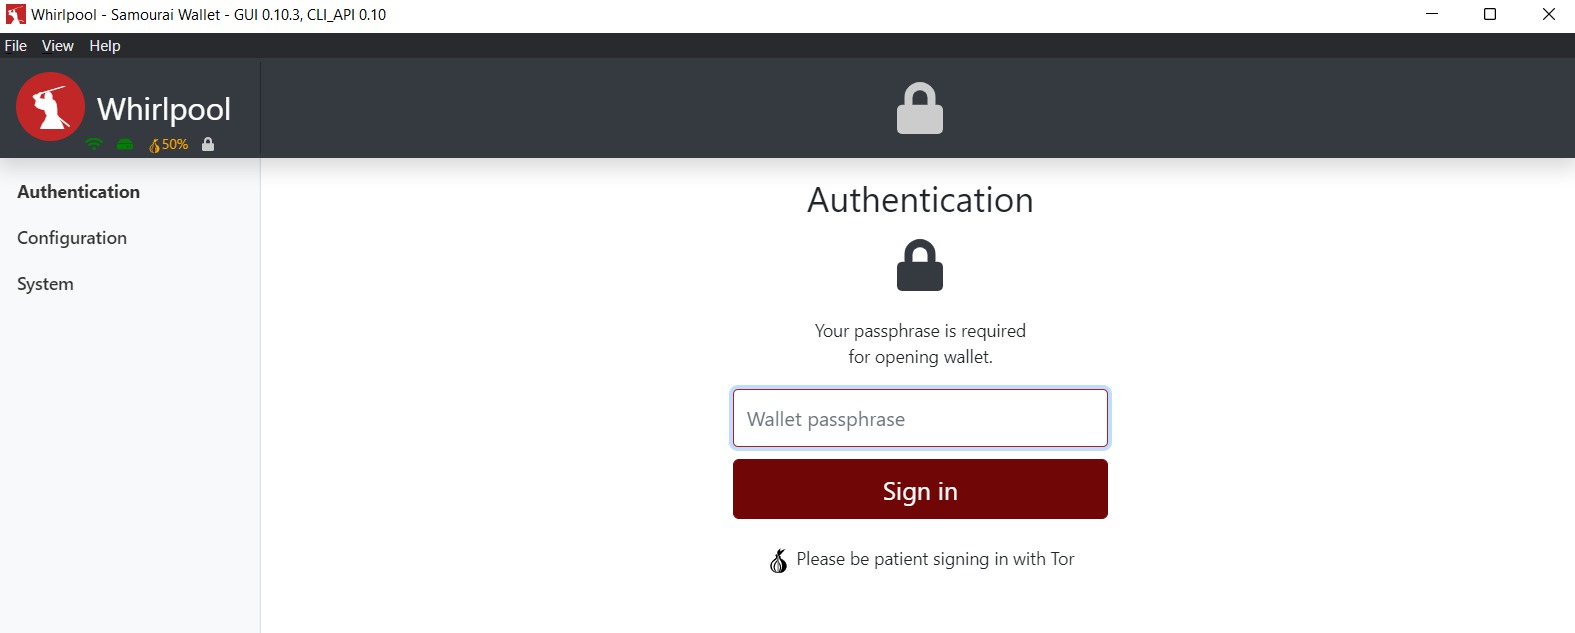1575x633 pixels.
Task: Focus the Wallet passphrase field
Action: 920,419
